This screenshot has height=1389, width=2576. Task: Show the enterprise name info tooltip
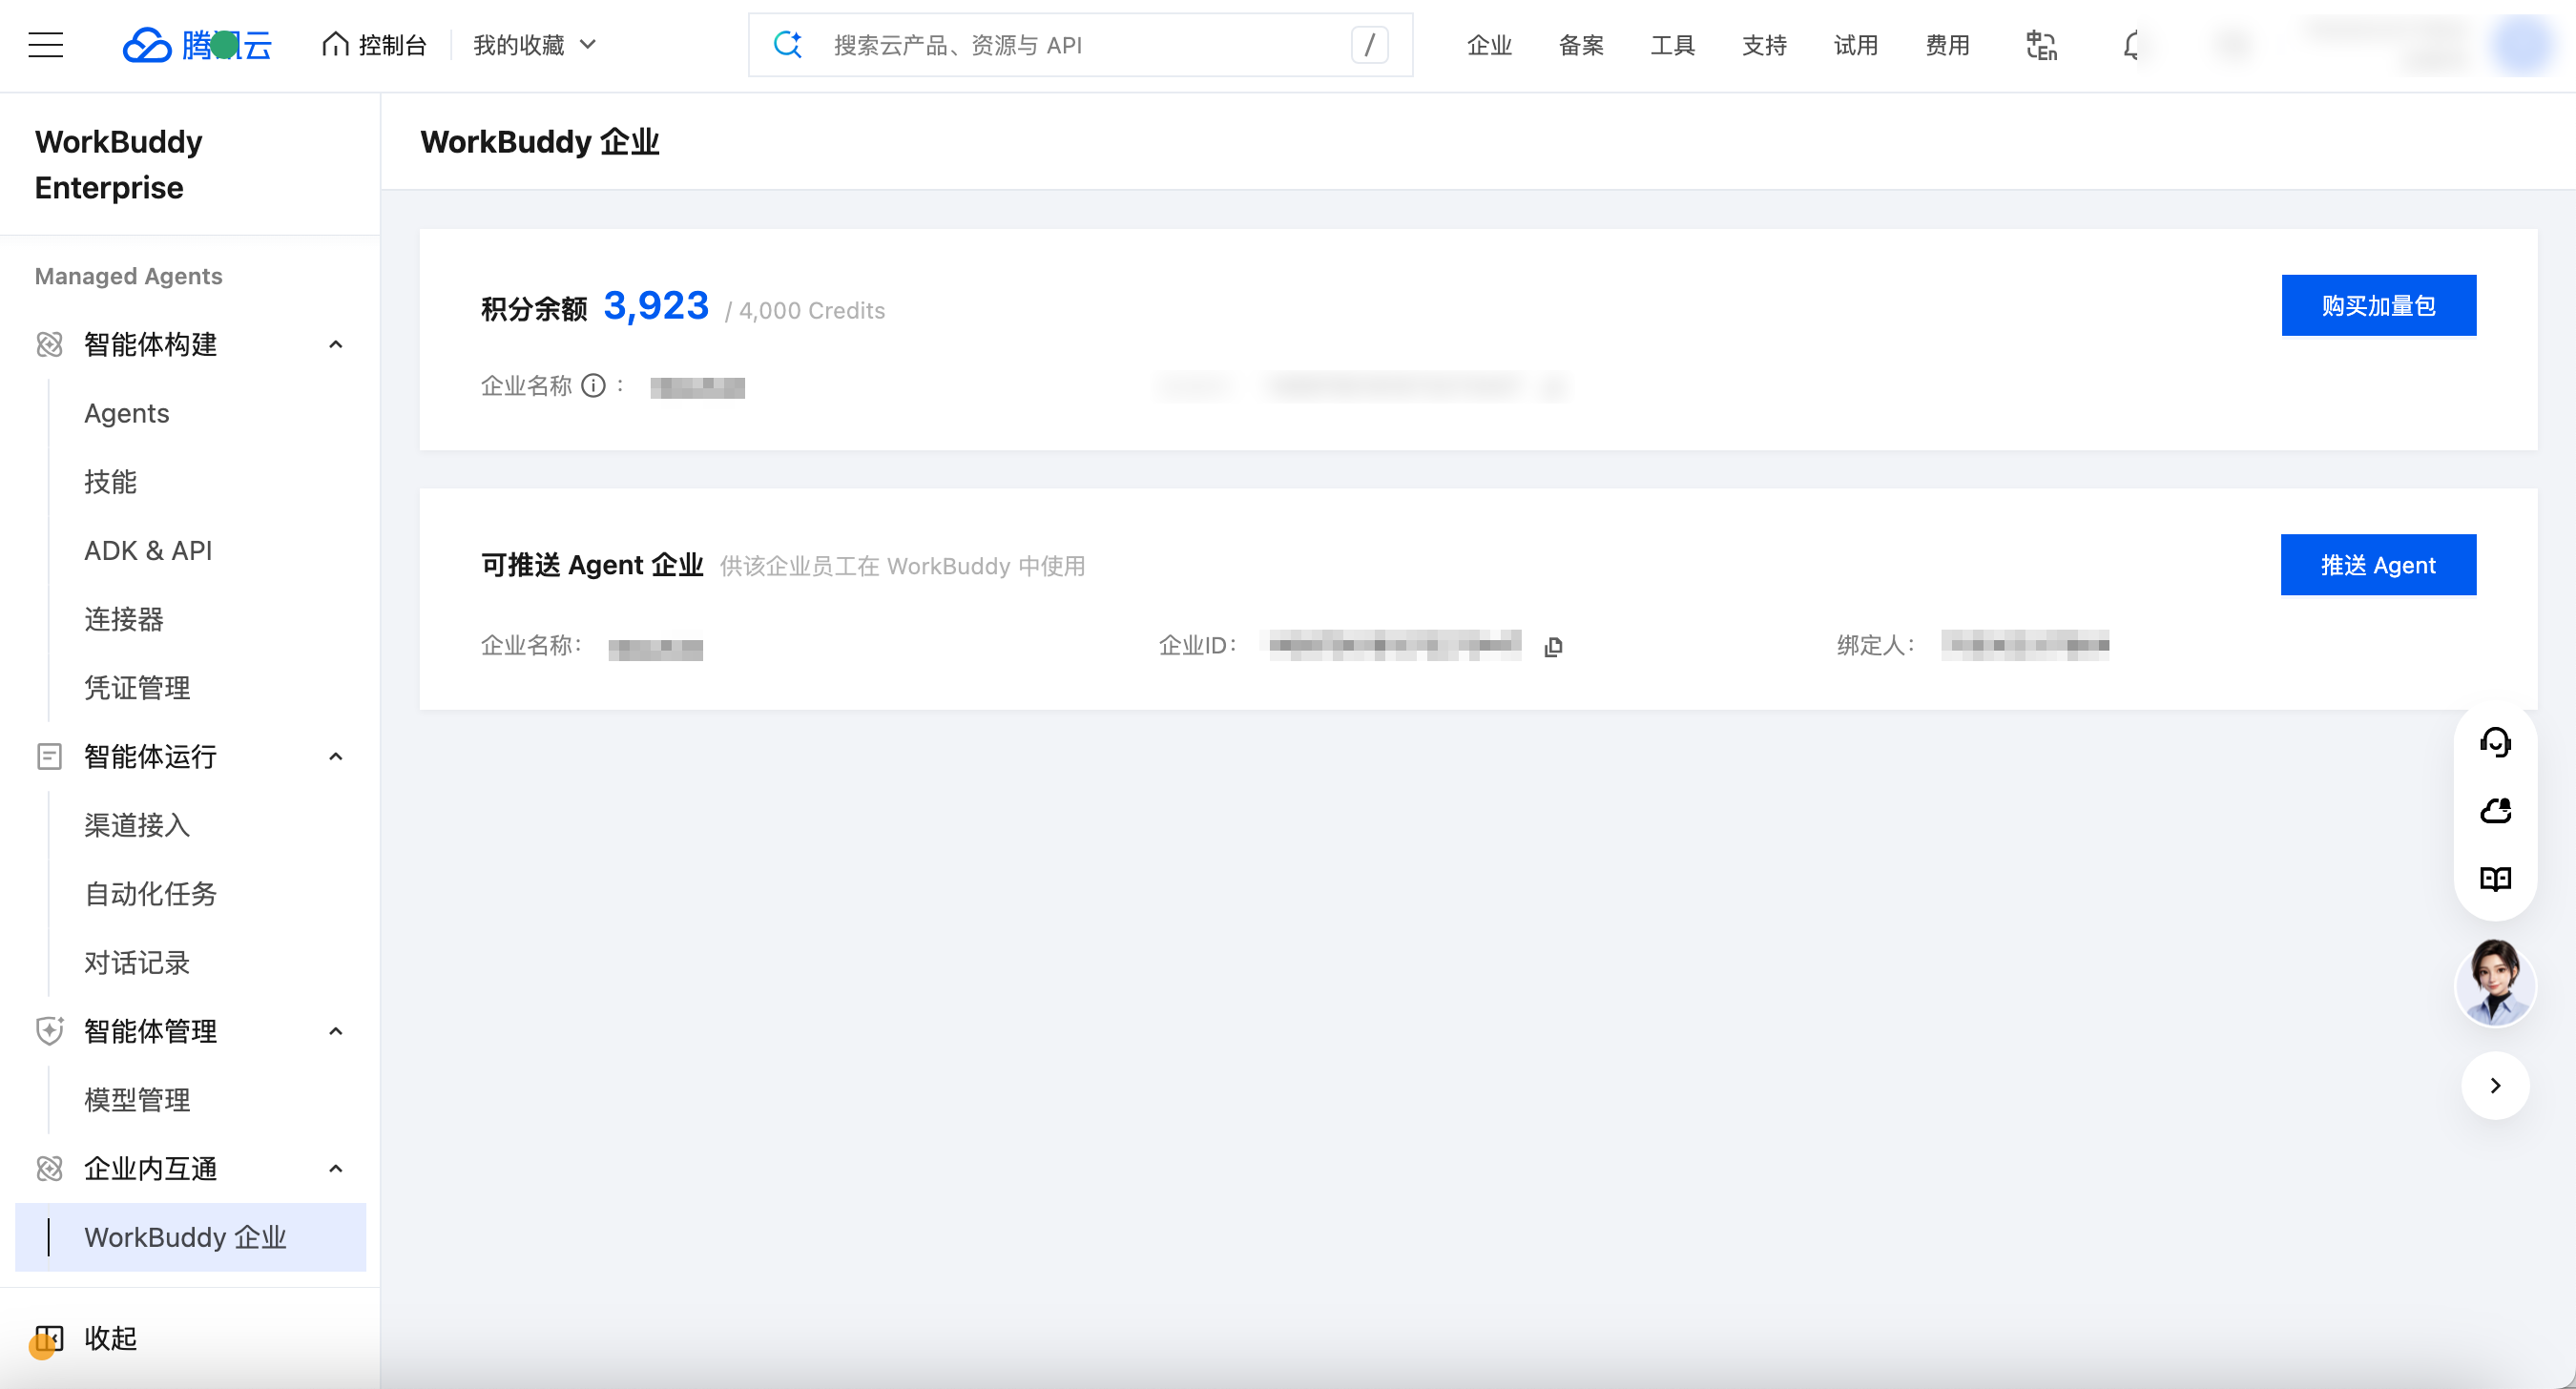pyautogui.click(x=593, y=386)
